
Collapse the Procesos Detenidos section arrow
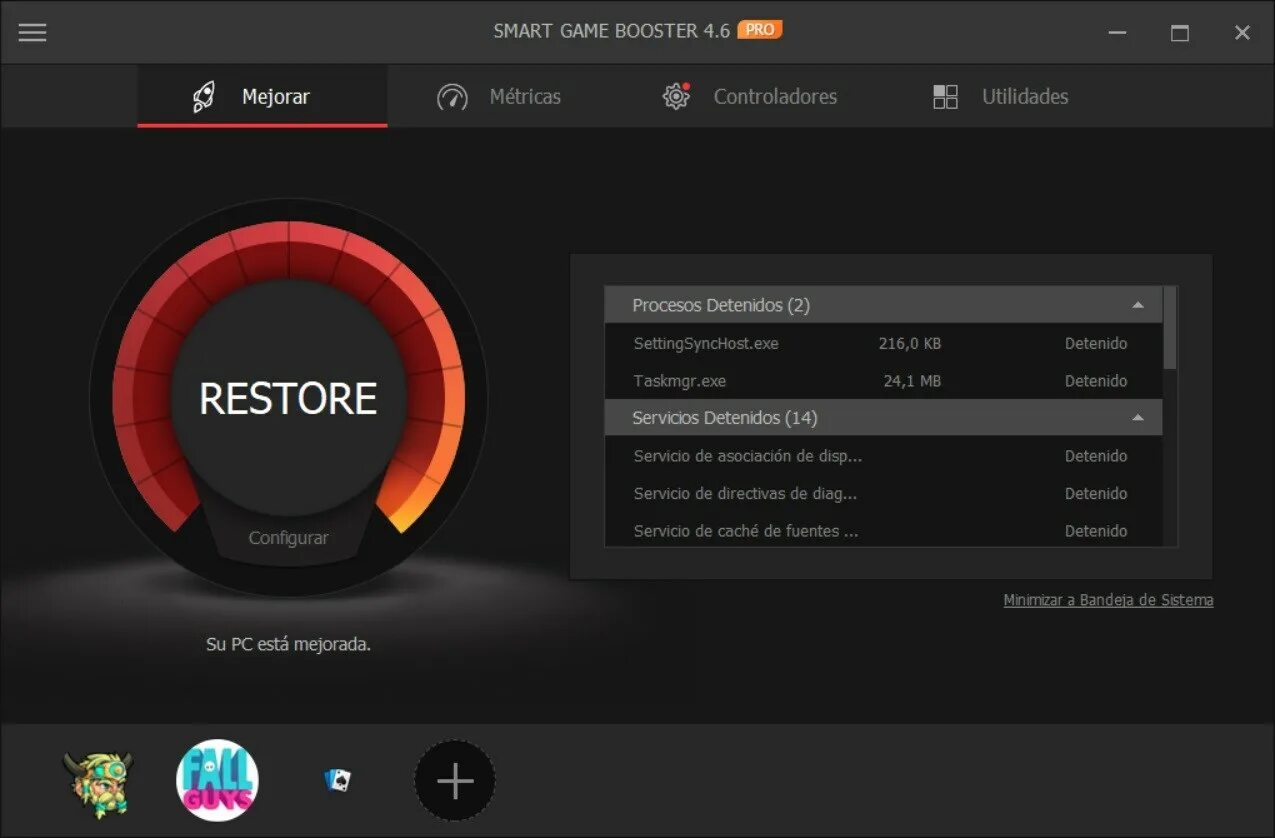[x=1137, y=305]
